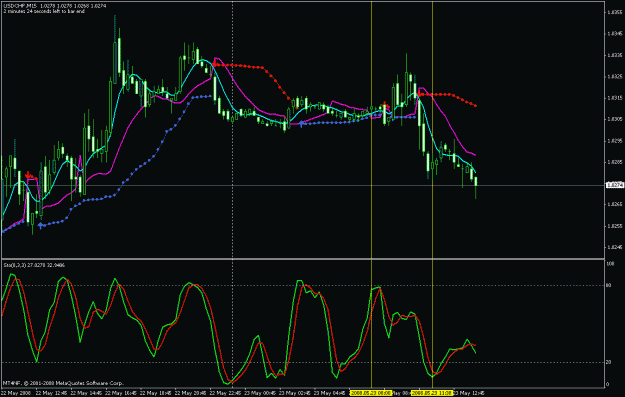This screenshot has height=397, width=625.
Task: Click the MetaQuotes Software Corp copyright text
Action: coord(63,383)
